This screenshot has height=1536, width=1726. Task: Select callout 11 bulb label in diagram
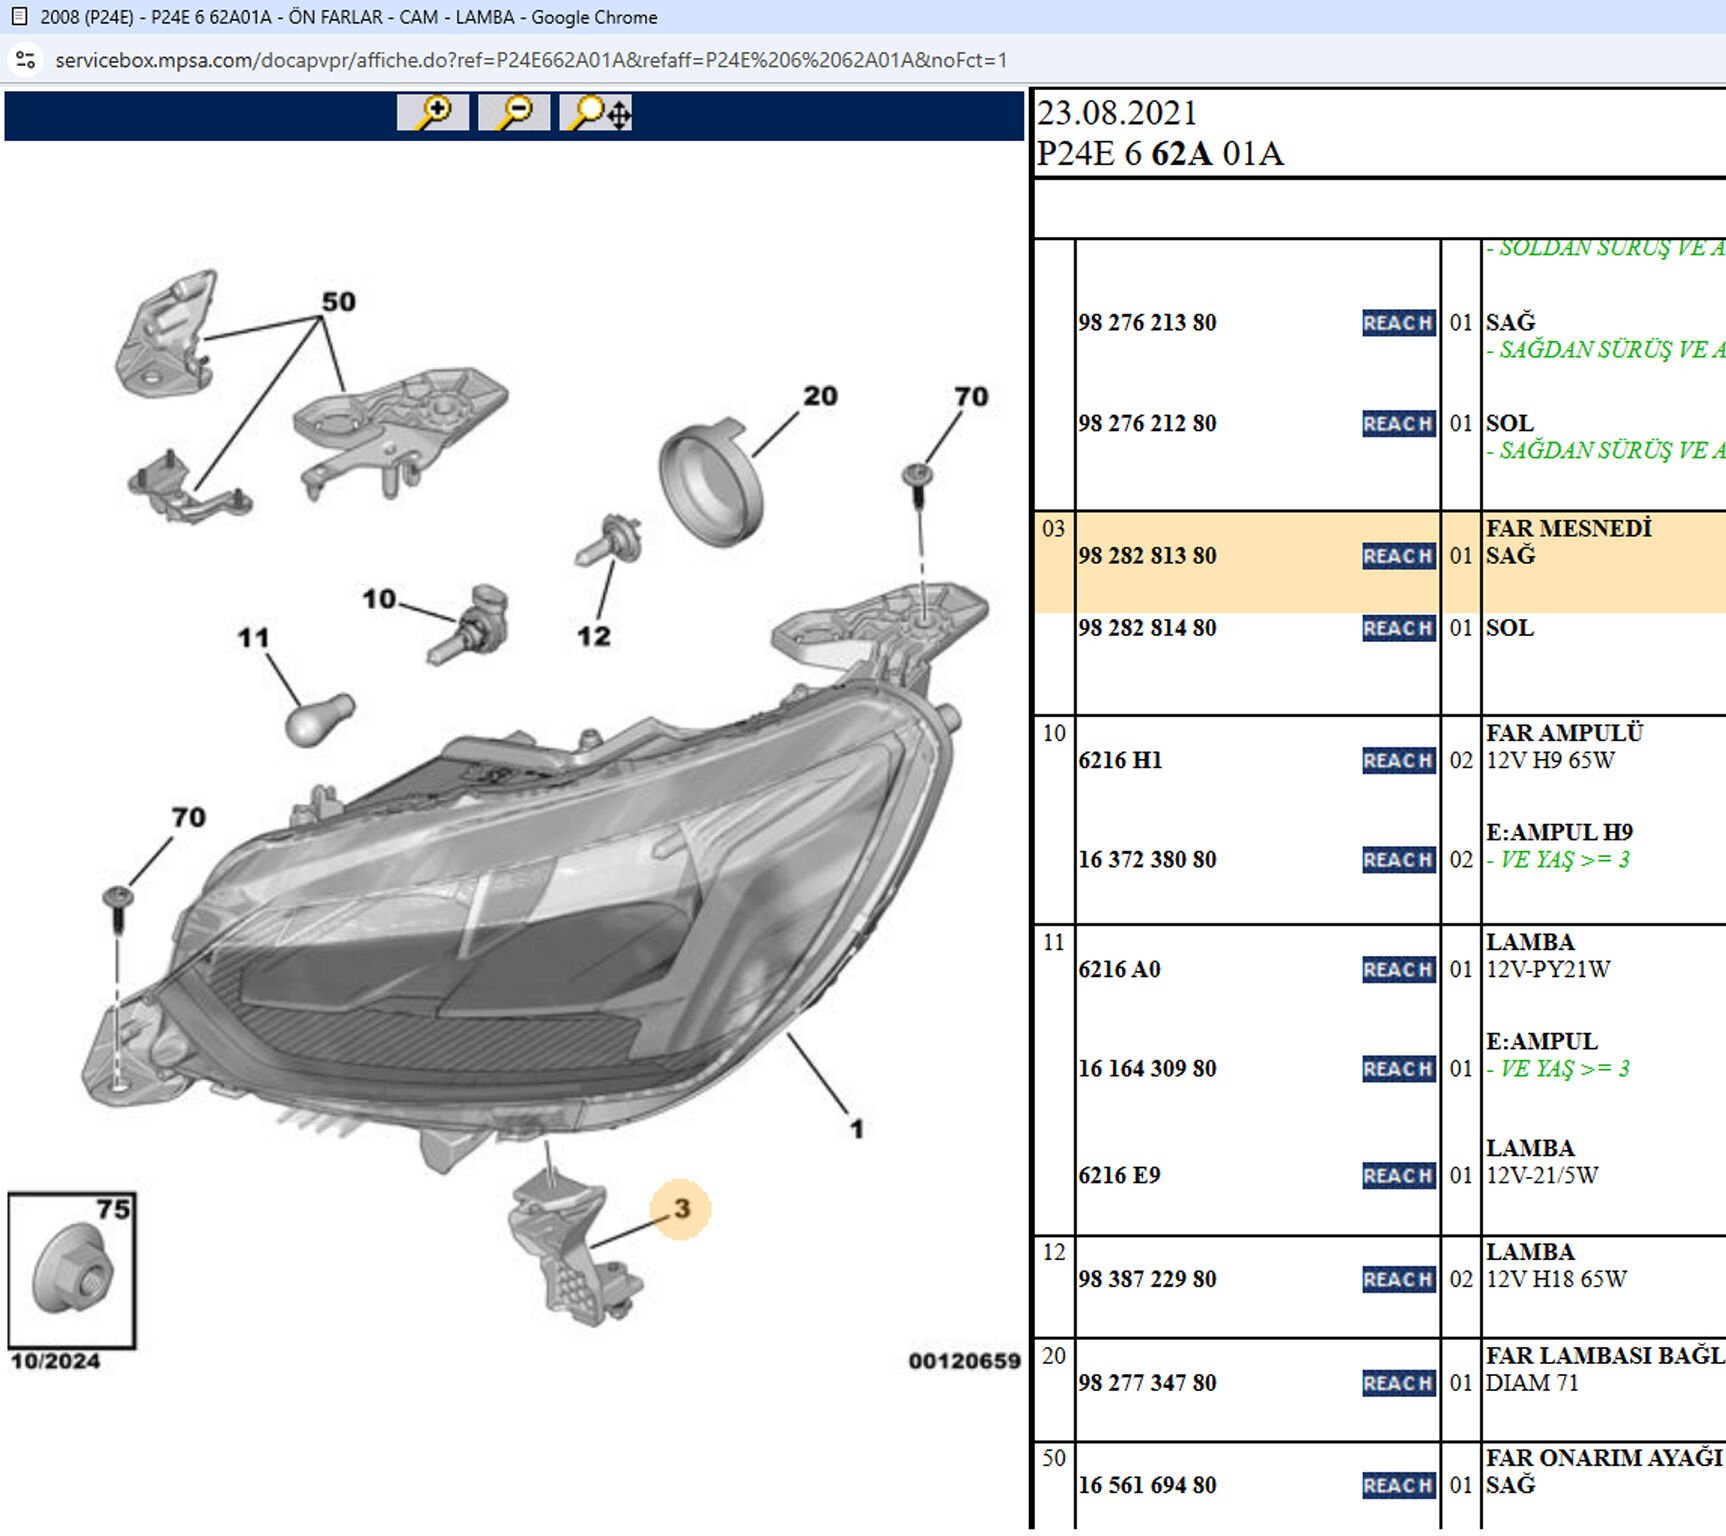point(254,638)
